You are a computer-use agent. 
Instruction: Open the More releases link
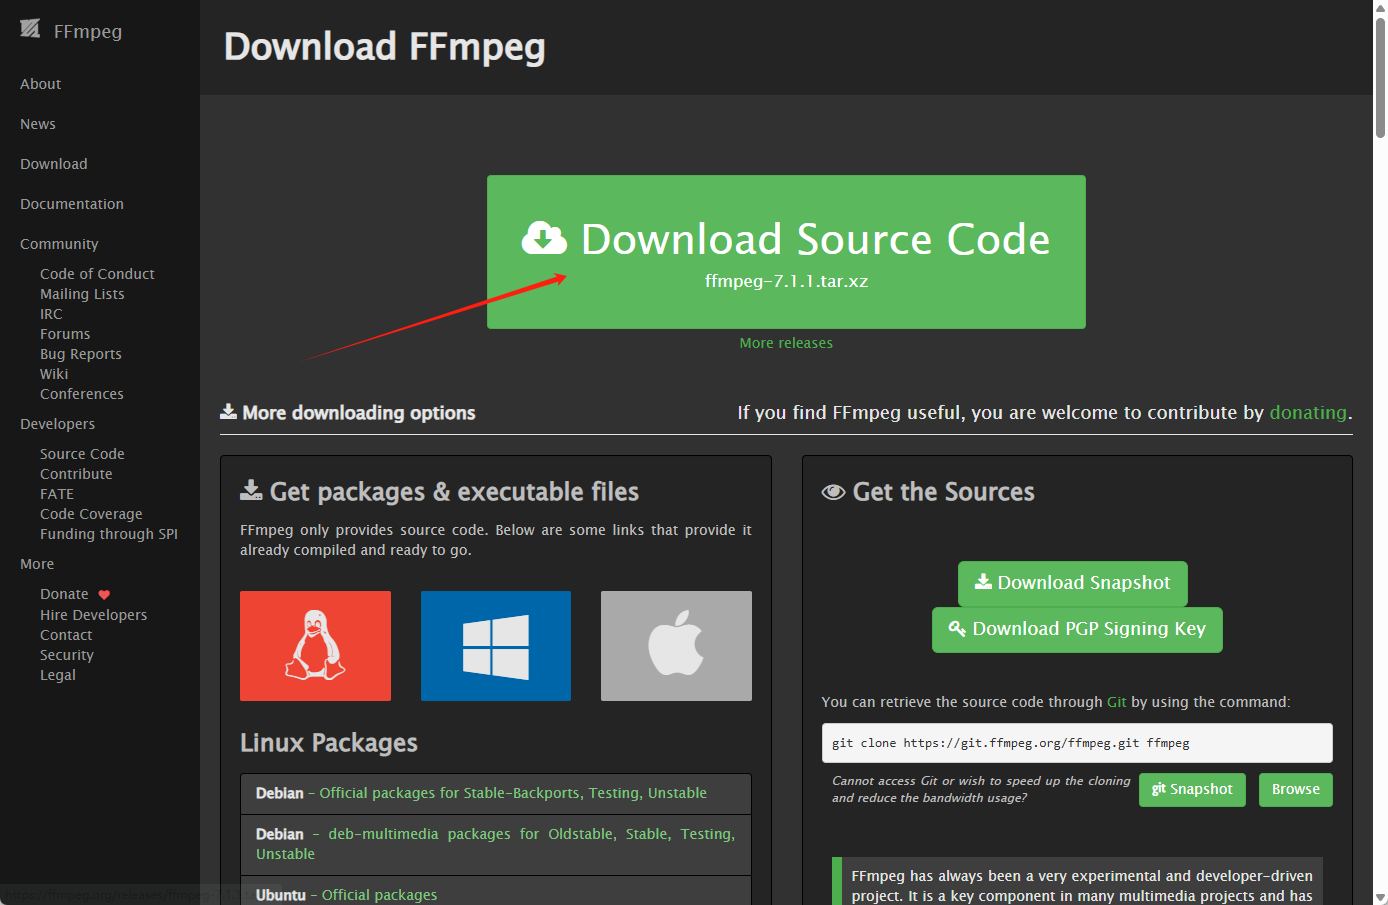pos(785,342)
